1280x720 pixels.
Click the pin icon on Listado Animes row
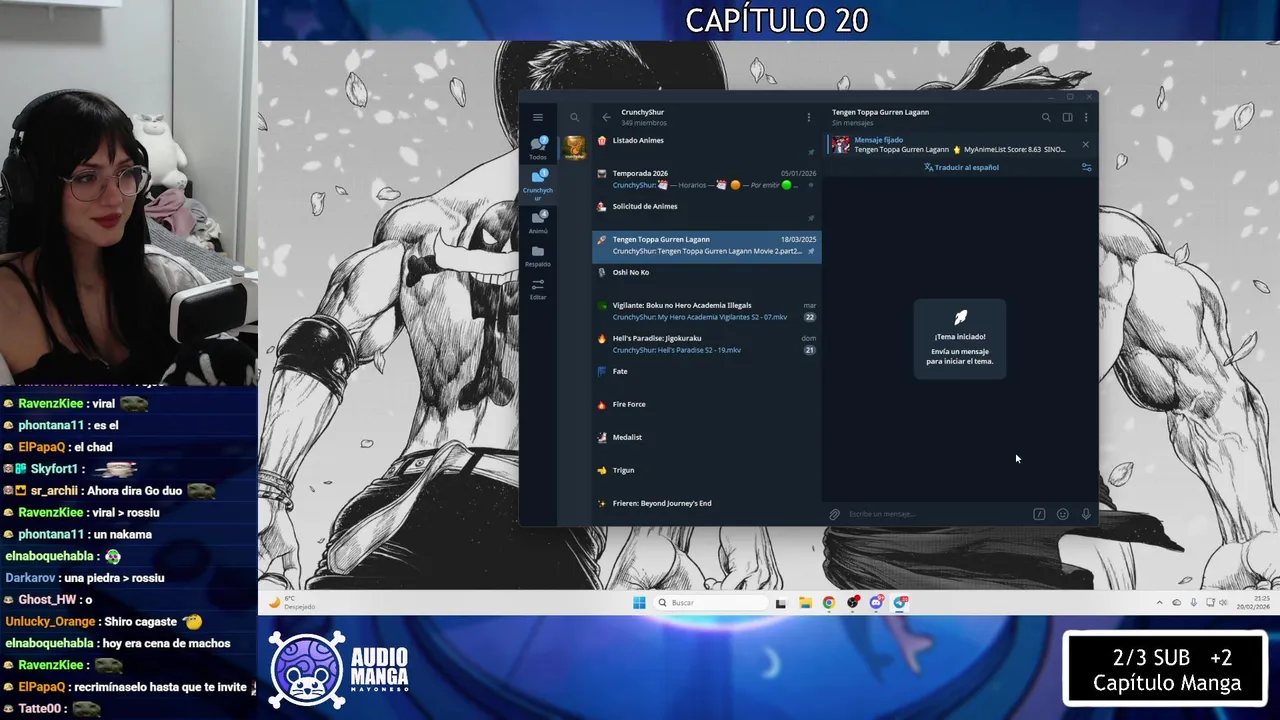[811, 152]
